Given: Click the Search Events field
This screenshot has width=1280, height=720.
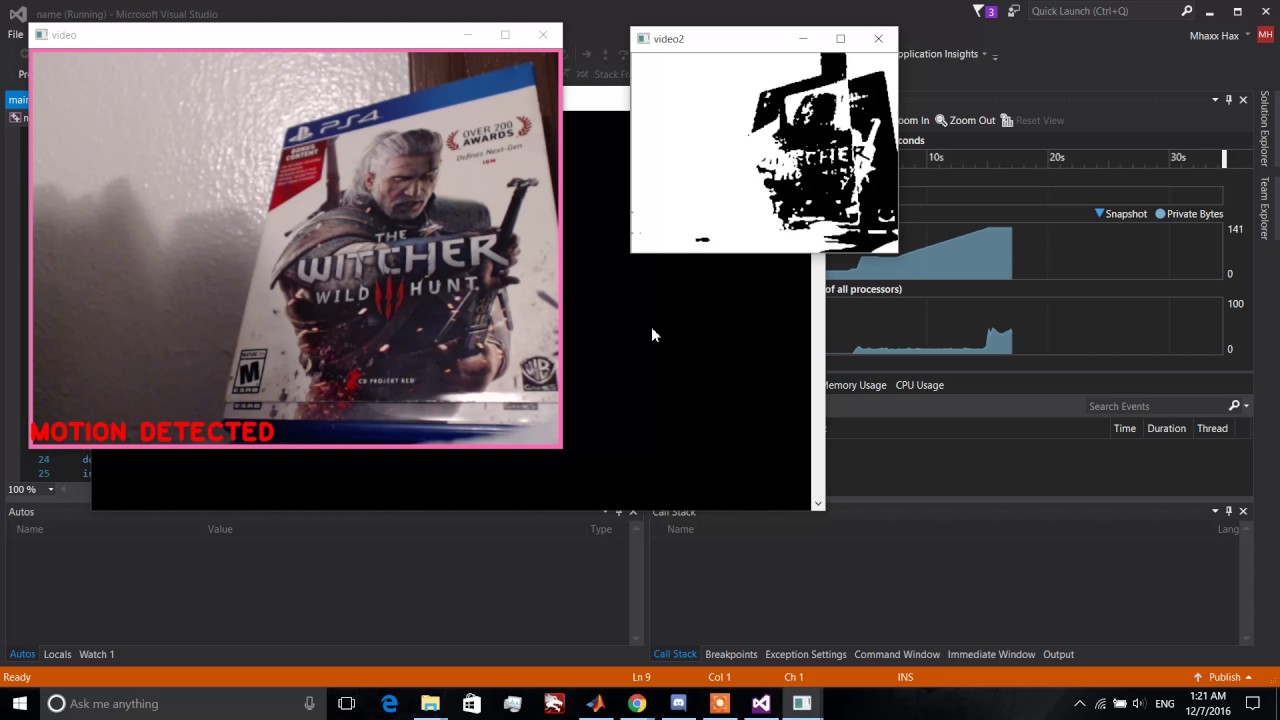Looking at the screenshot, I should pos(1156,406).
